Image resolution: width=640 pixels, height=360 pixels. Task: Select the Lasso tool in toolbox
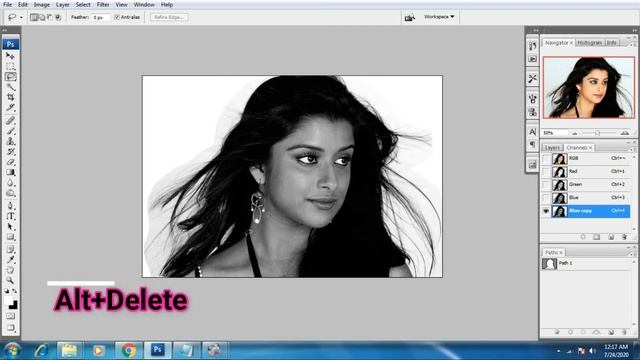[x=10, y=76]
